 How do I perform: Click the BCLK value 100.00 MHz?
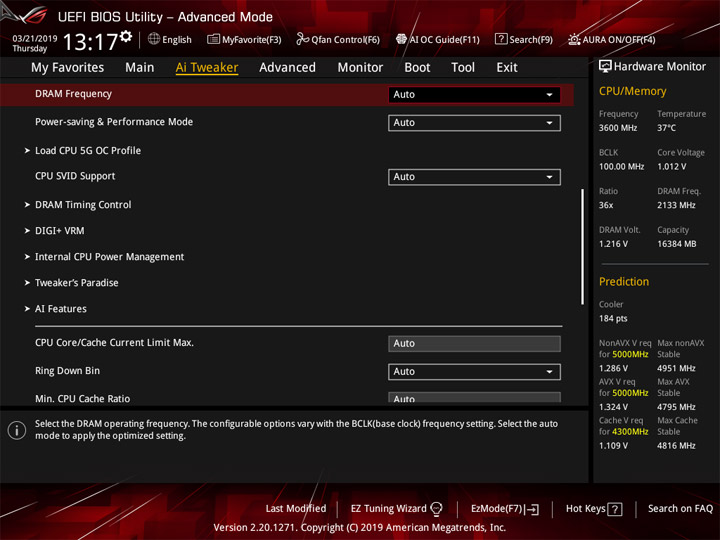point(621,167)
